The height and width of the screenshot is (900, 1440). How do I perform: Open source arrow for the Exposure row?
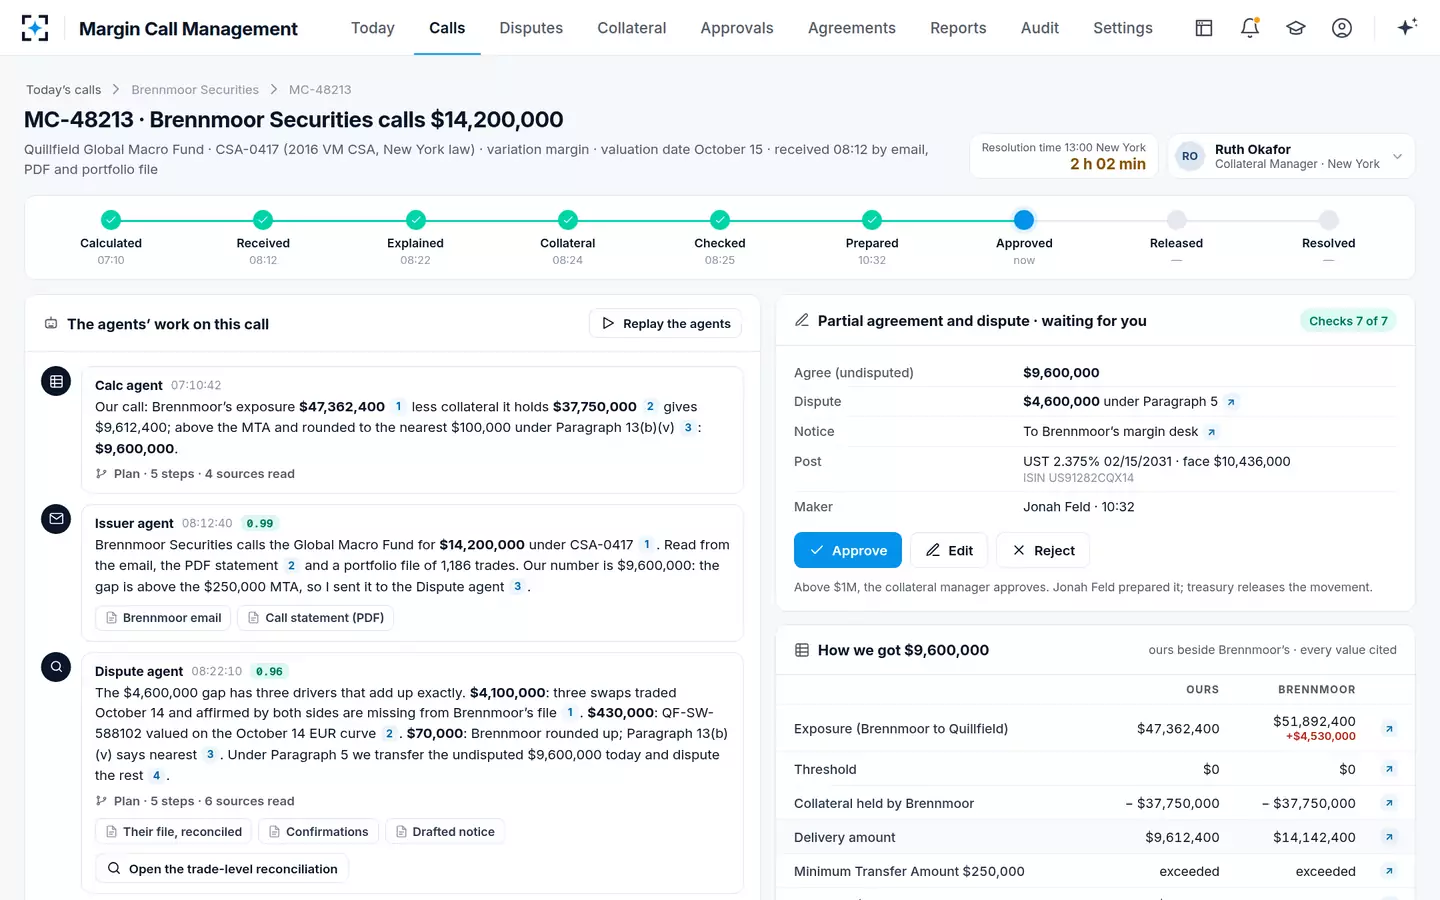(1389, 729)
